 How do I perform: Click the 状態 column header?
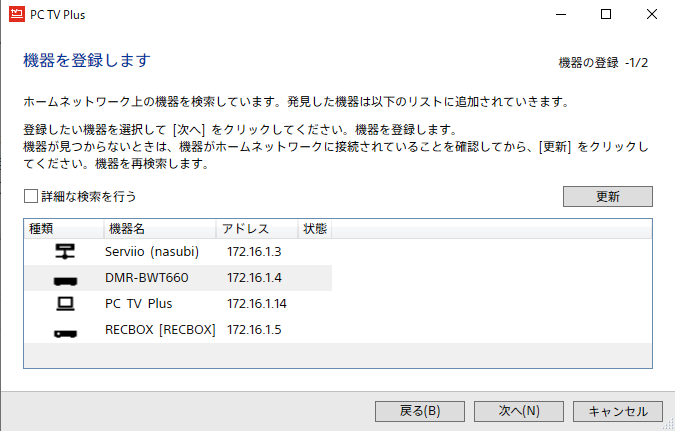click(x=315, y=230)
